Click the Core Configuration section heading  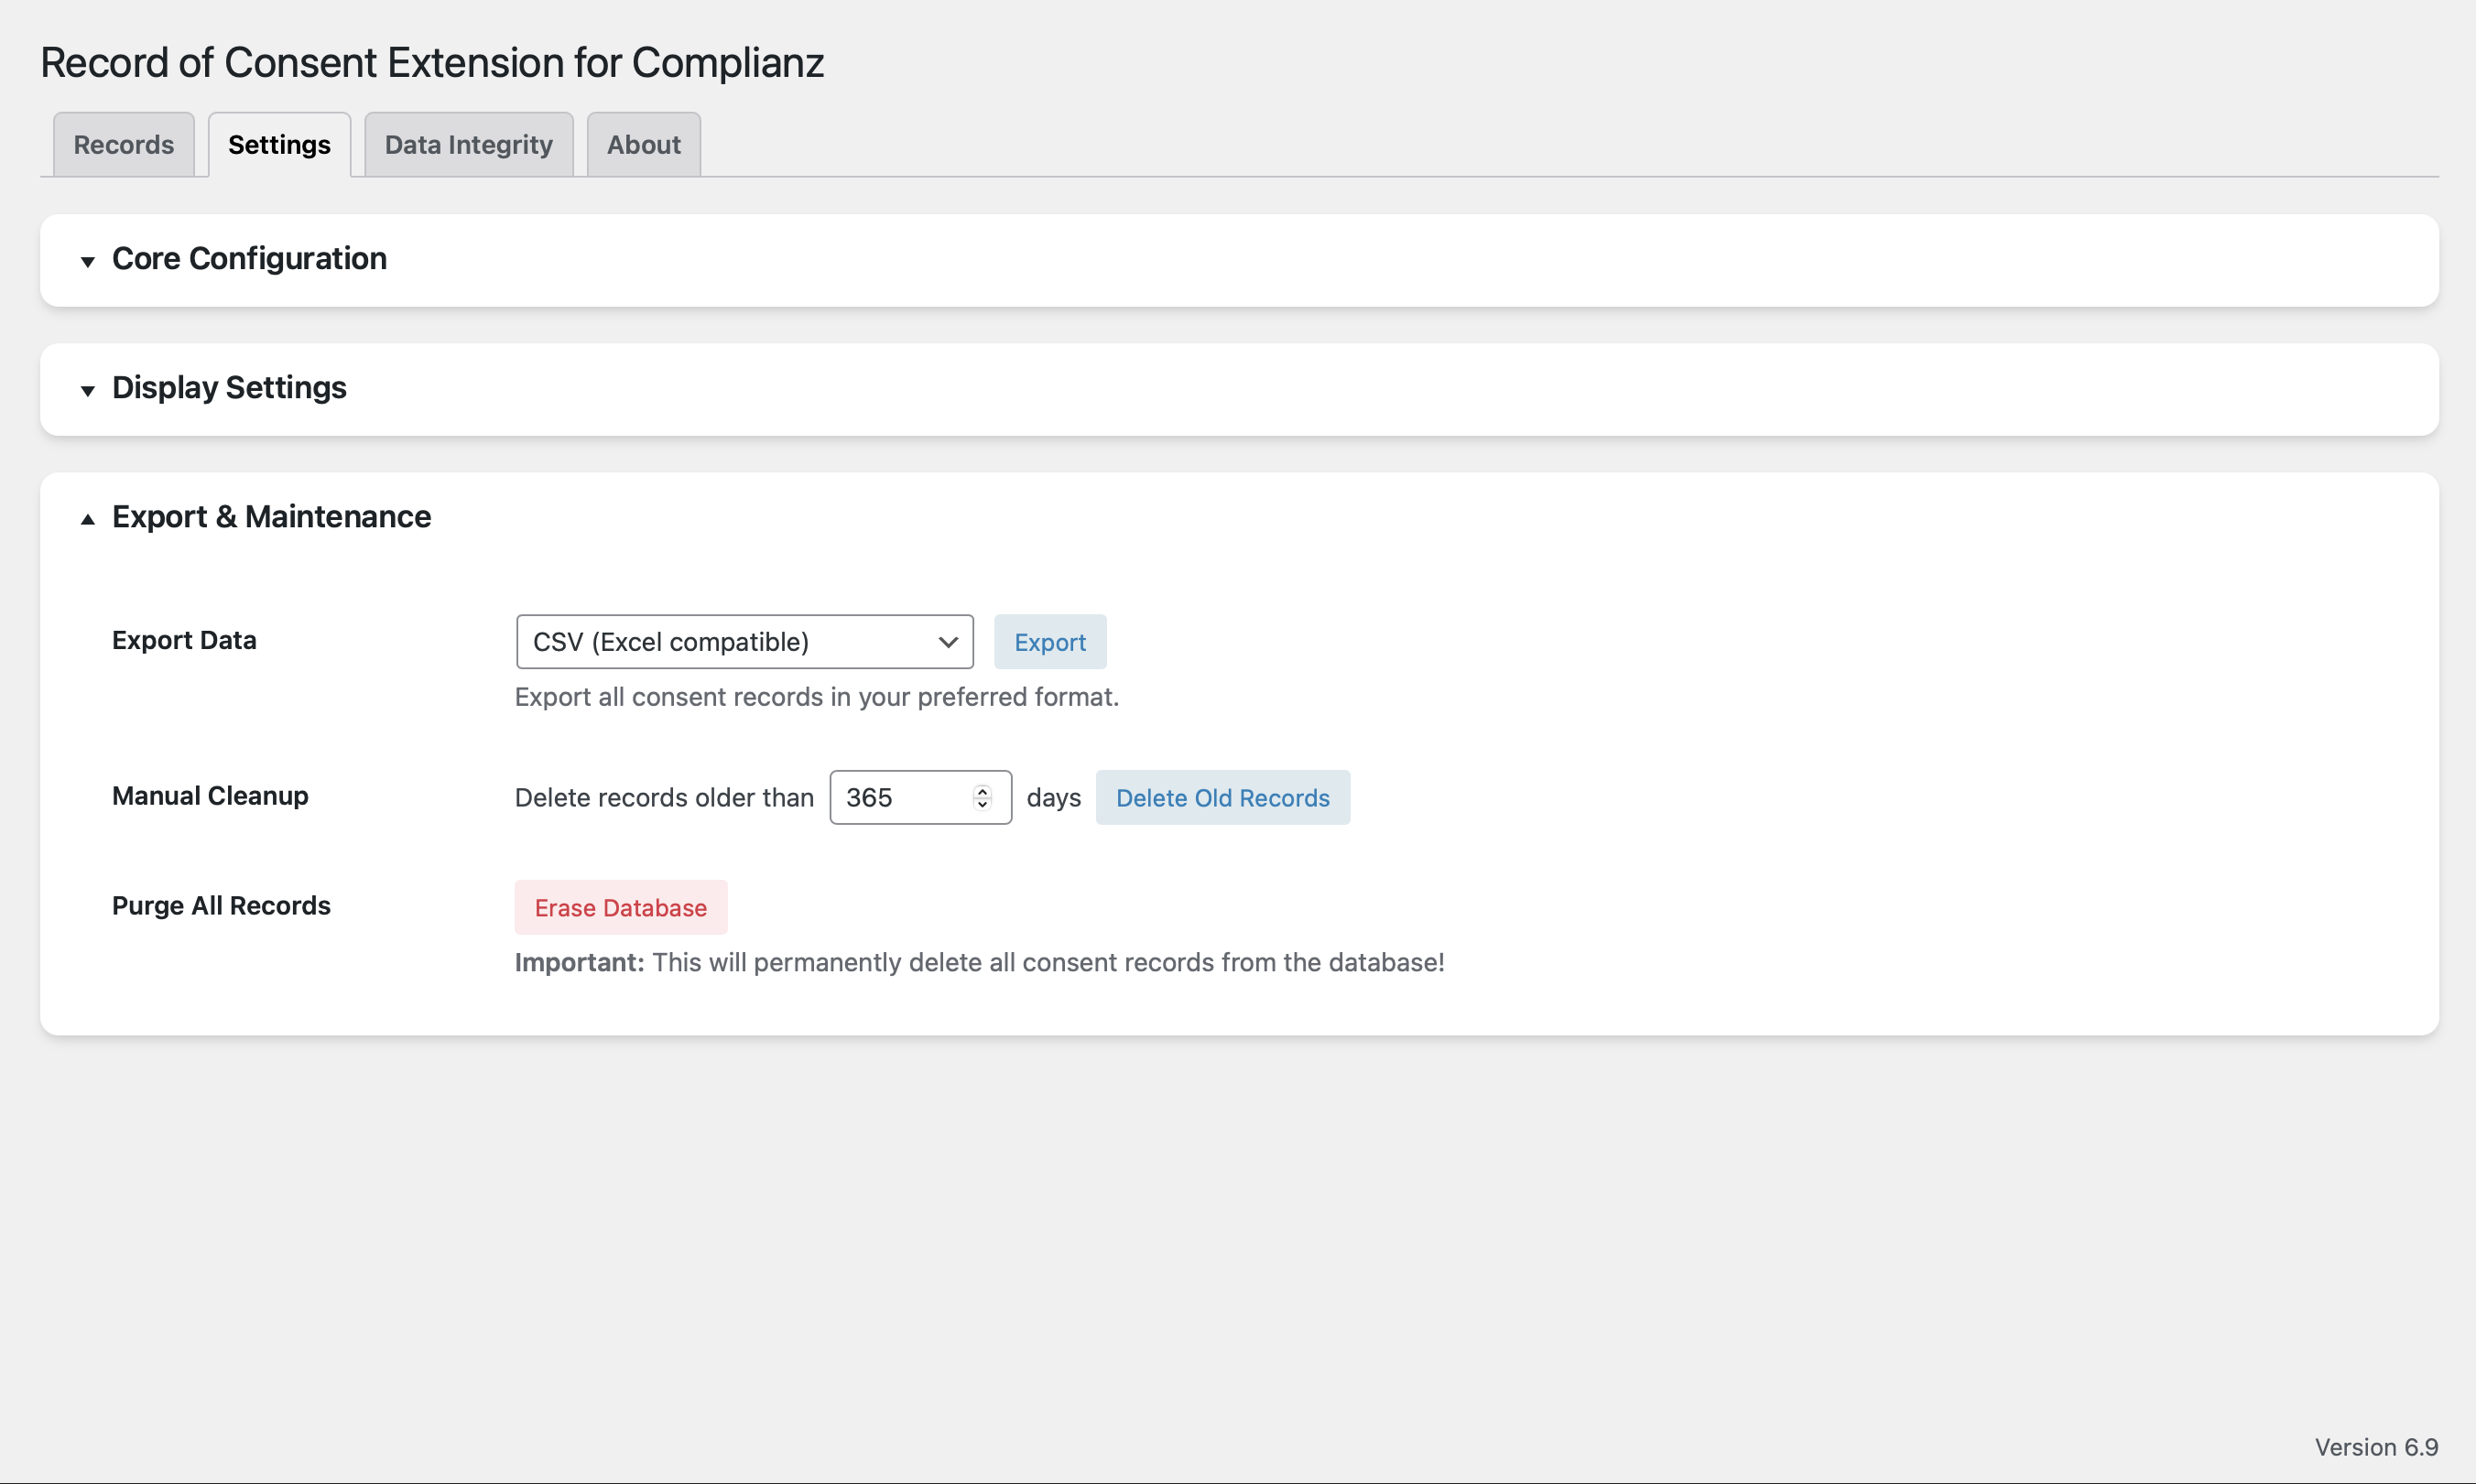[249, 259]
